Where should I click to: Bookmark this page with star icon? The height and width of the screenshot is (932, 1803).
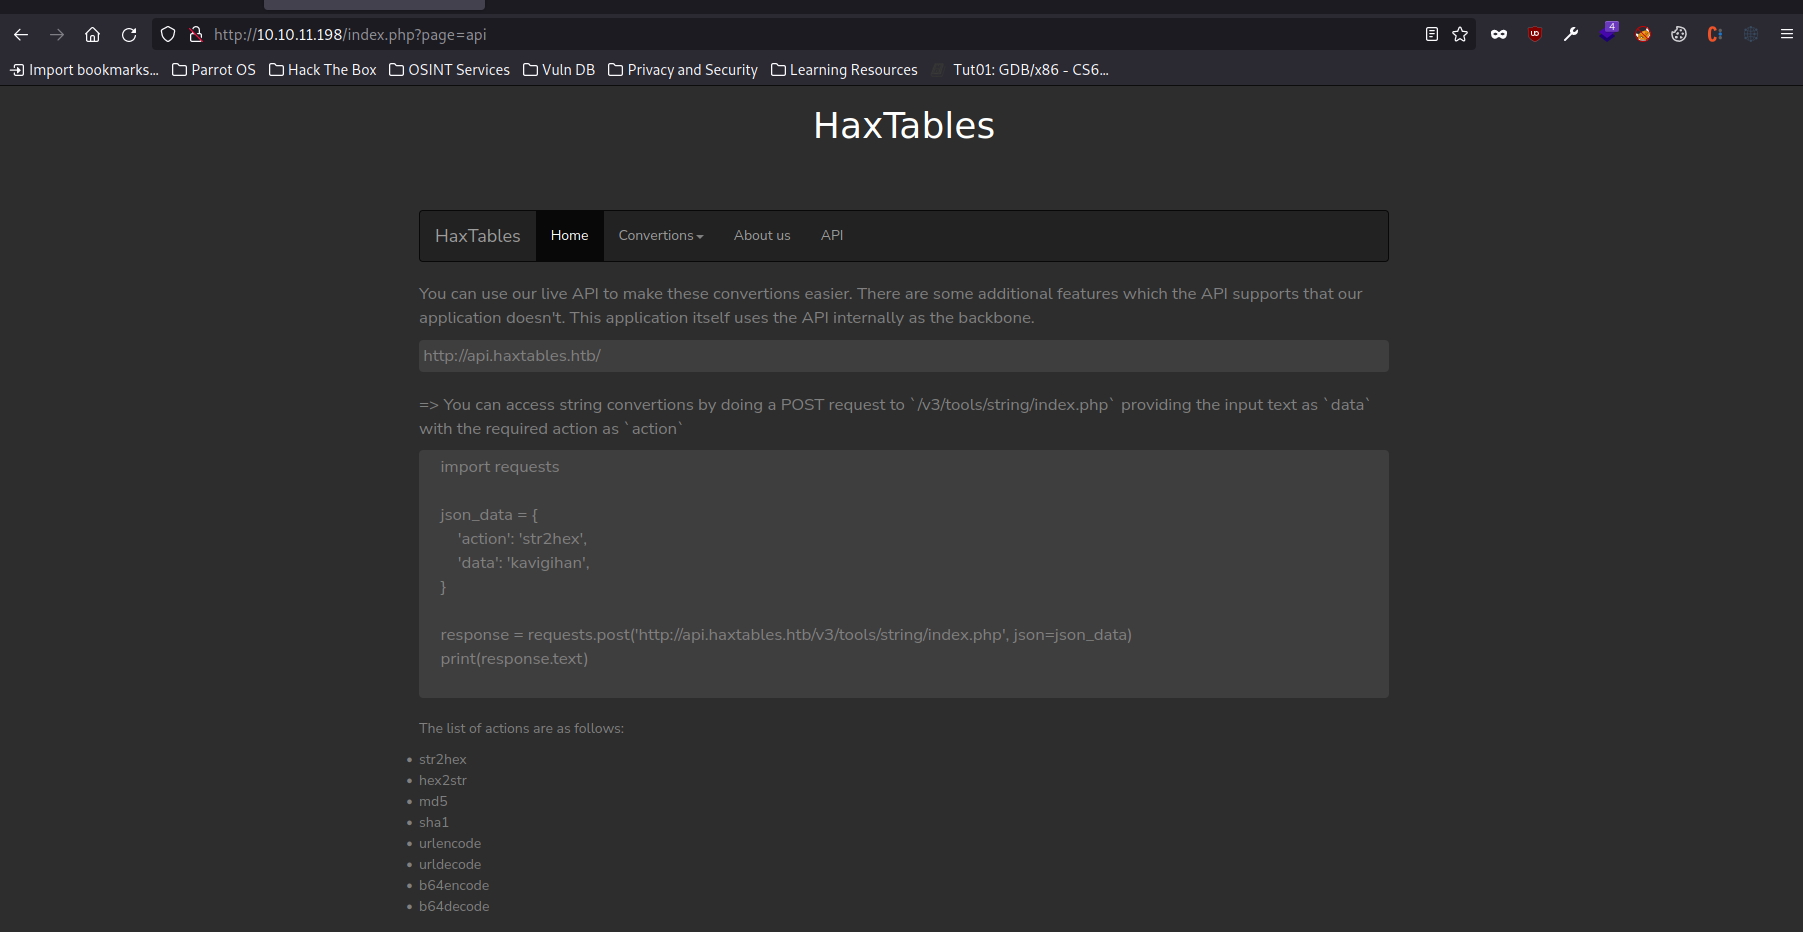coord(1460,35)
